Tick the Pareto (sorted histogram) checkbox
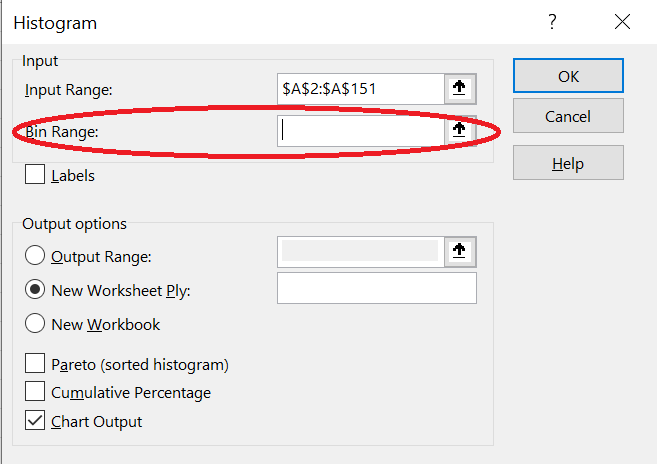The image size is (657, 464). (35, 364)
